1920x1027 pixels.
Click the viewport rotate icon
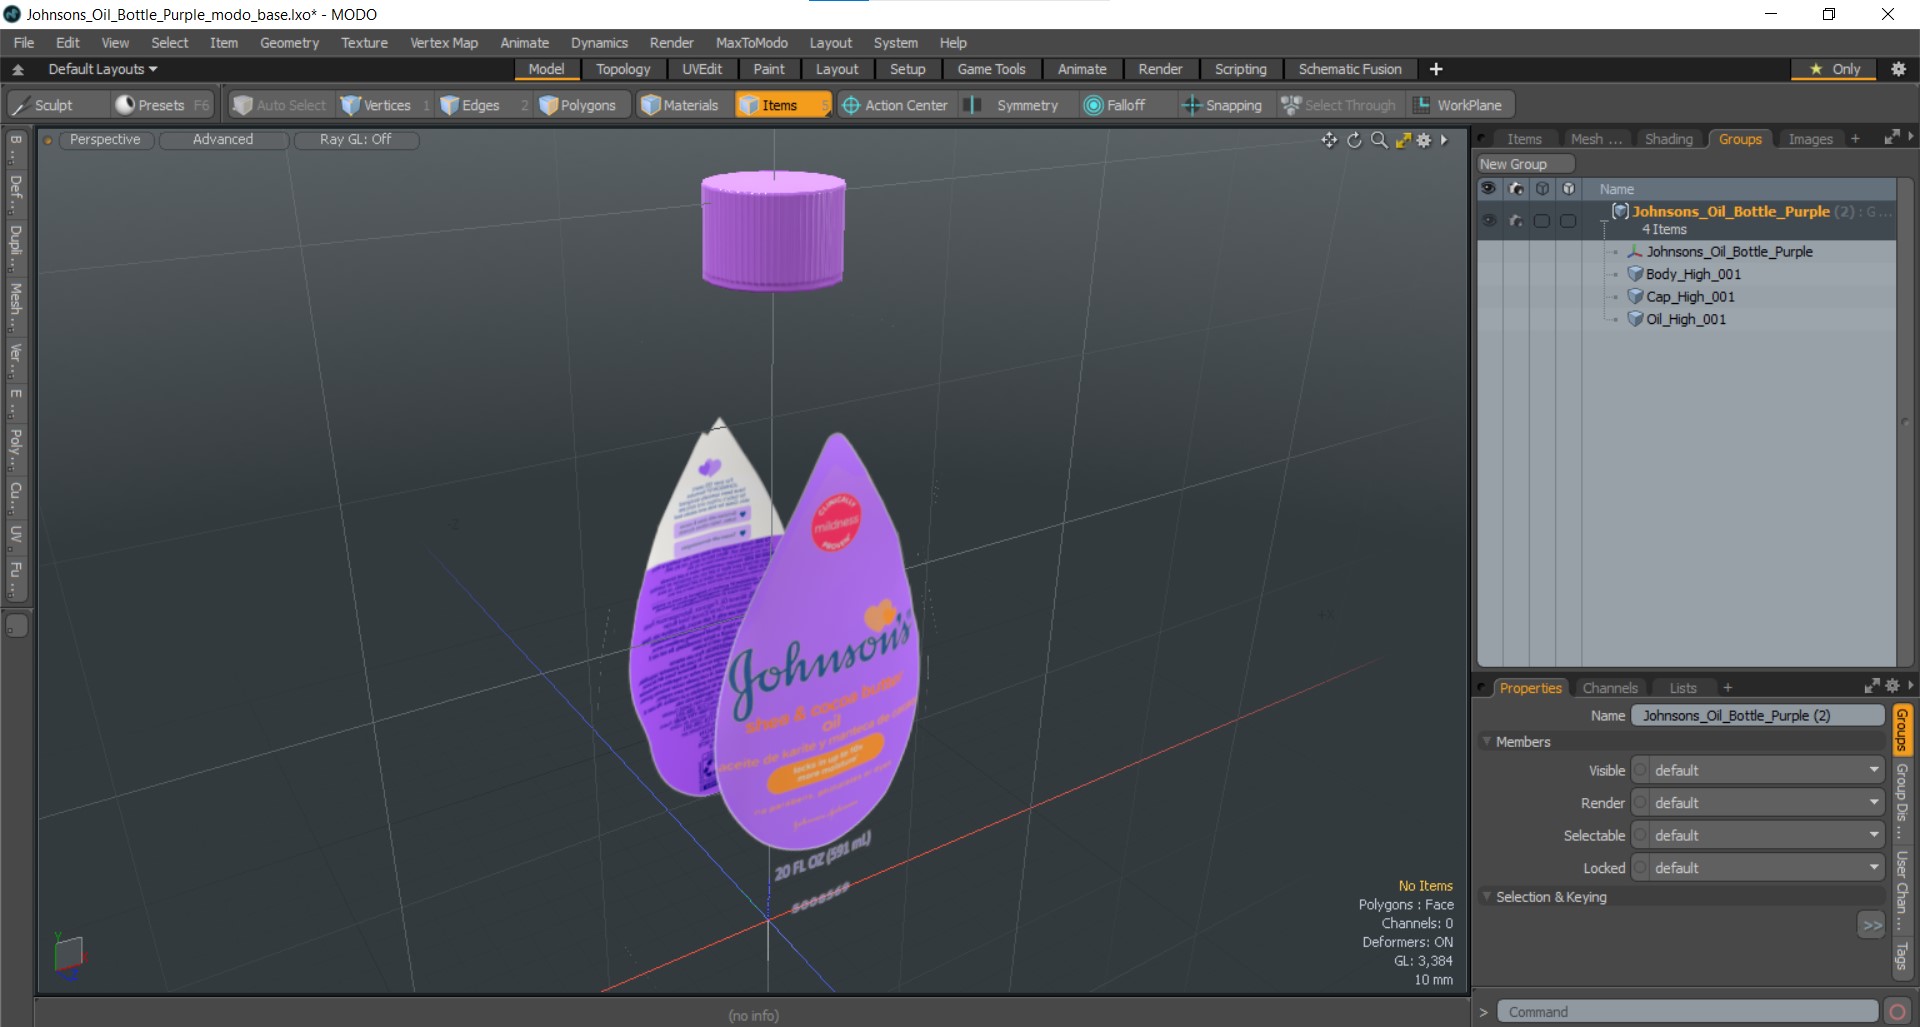(1354, 140)
